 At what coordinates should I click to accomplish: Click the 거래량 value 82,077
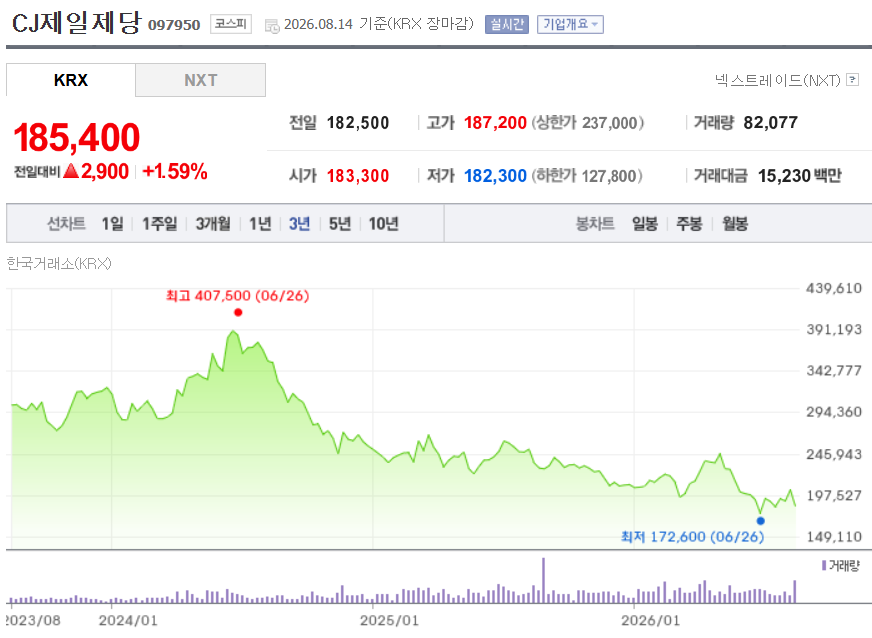(770, 122)
